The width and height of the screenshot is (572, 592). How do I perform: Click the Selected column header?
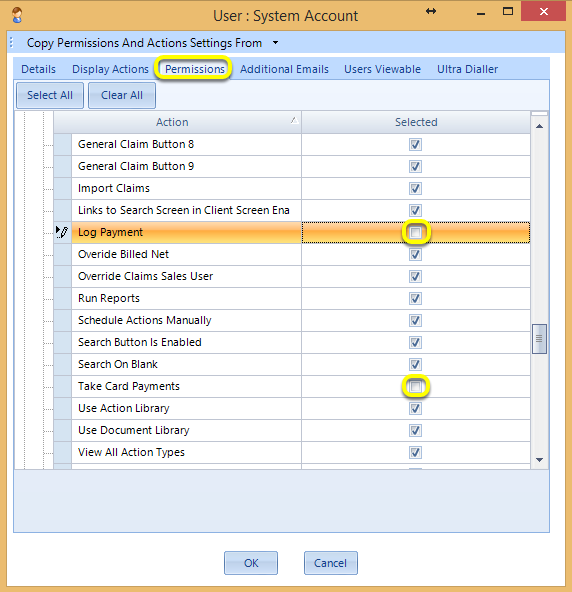click(416, 122)
